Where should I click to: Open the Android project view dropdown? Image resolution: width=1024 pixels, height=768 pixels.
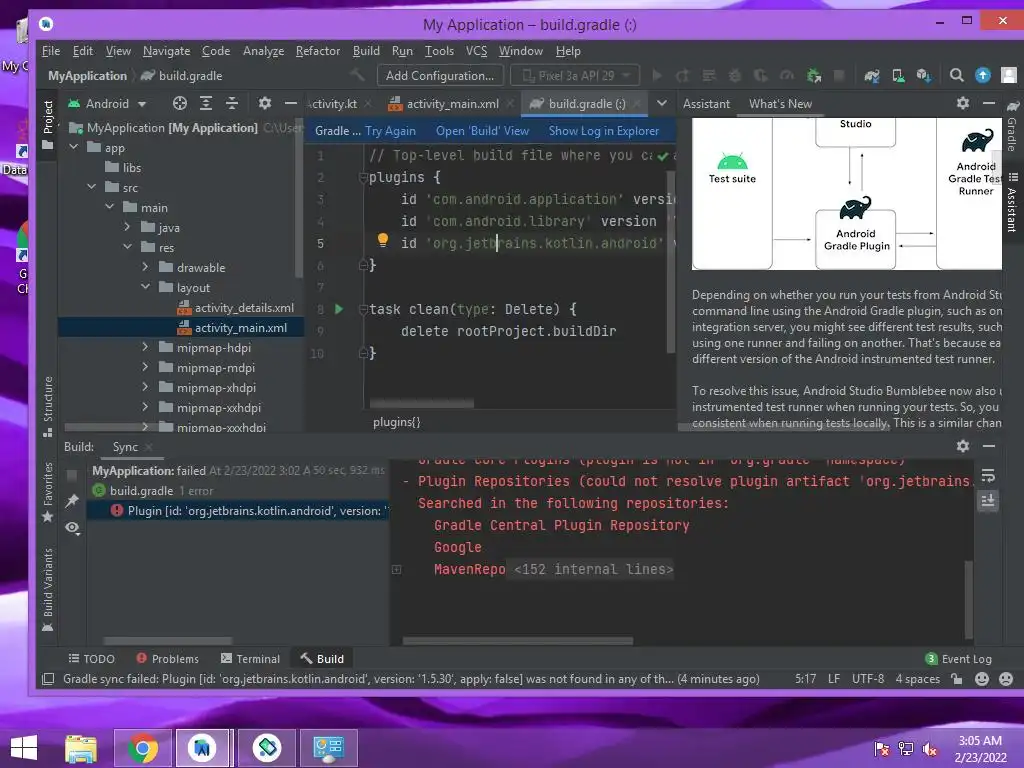[x=108, y=103]
